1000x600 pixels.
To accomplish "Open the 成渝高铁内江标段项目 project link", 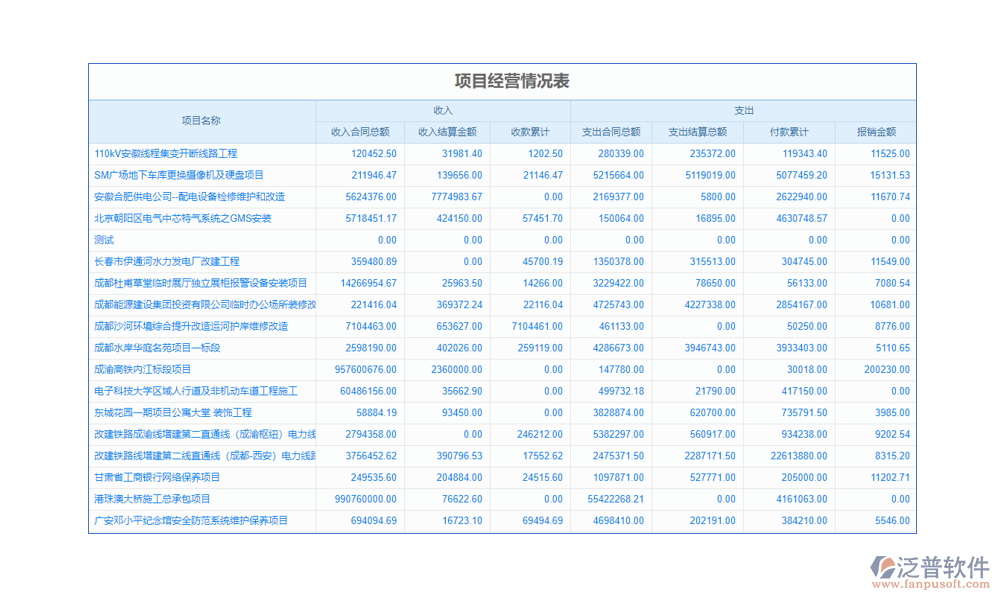I will (143, 369).
